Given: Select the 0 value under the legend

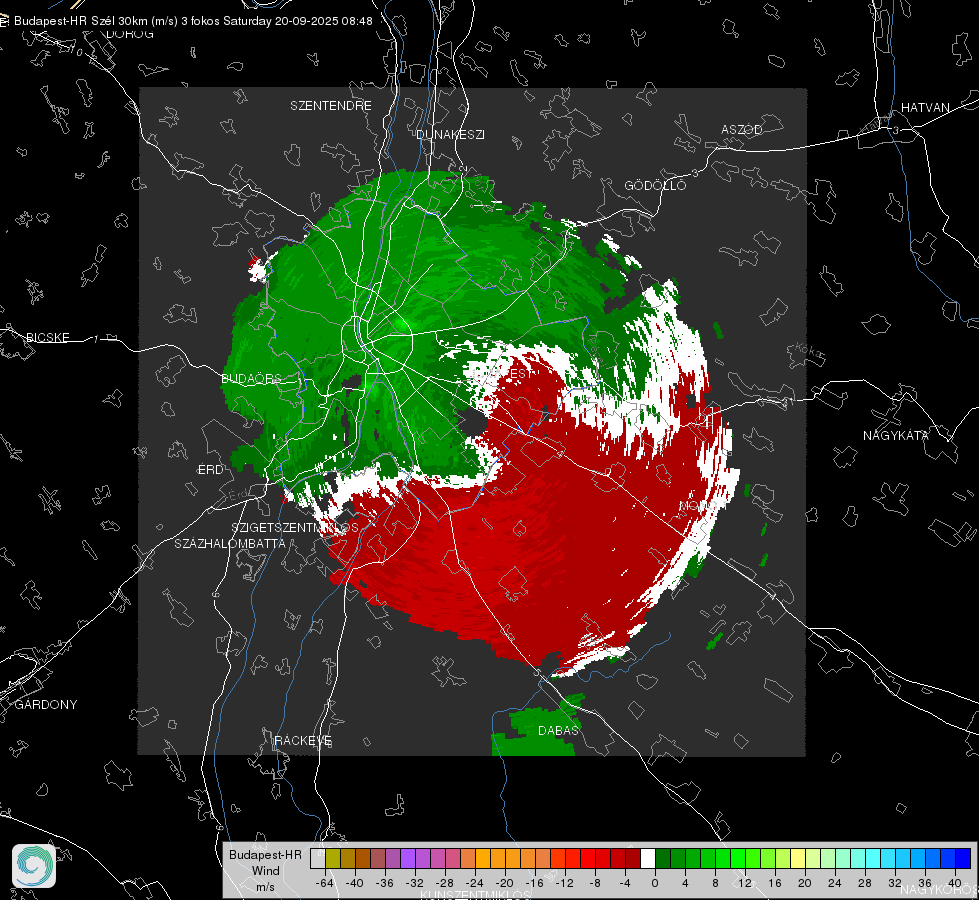Looking at the screenshot, I should pyautogui.click(x=654, y=883).
